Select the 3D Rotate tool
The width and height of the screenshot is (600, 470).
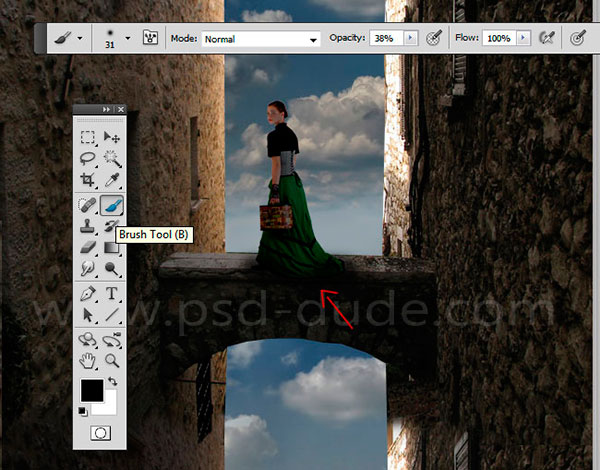pyautogui.click(x=88, y=340)
